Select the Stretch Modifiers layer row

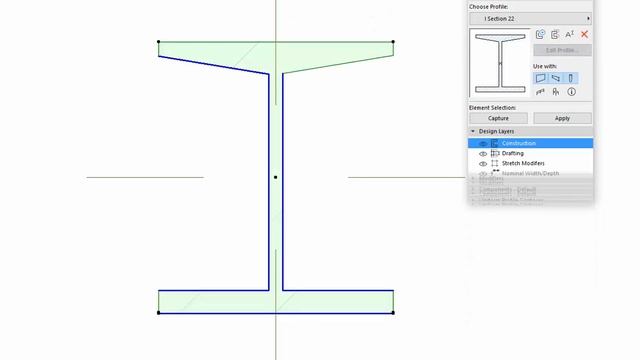click(530, 163)
